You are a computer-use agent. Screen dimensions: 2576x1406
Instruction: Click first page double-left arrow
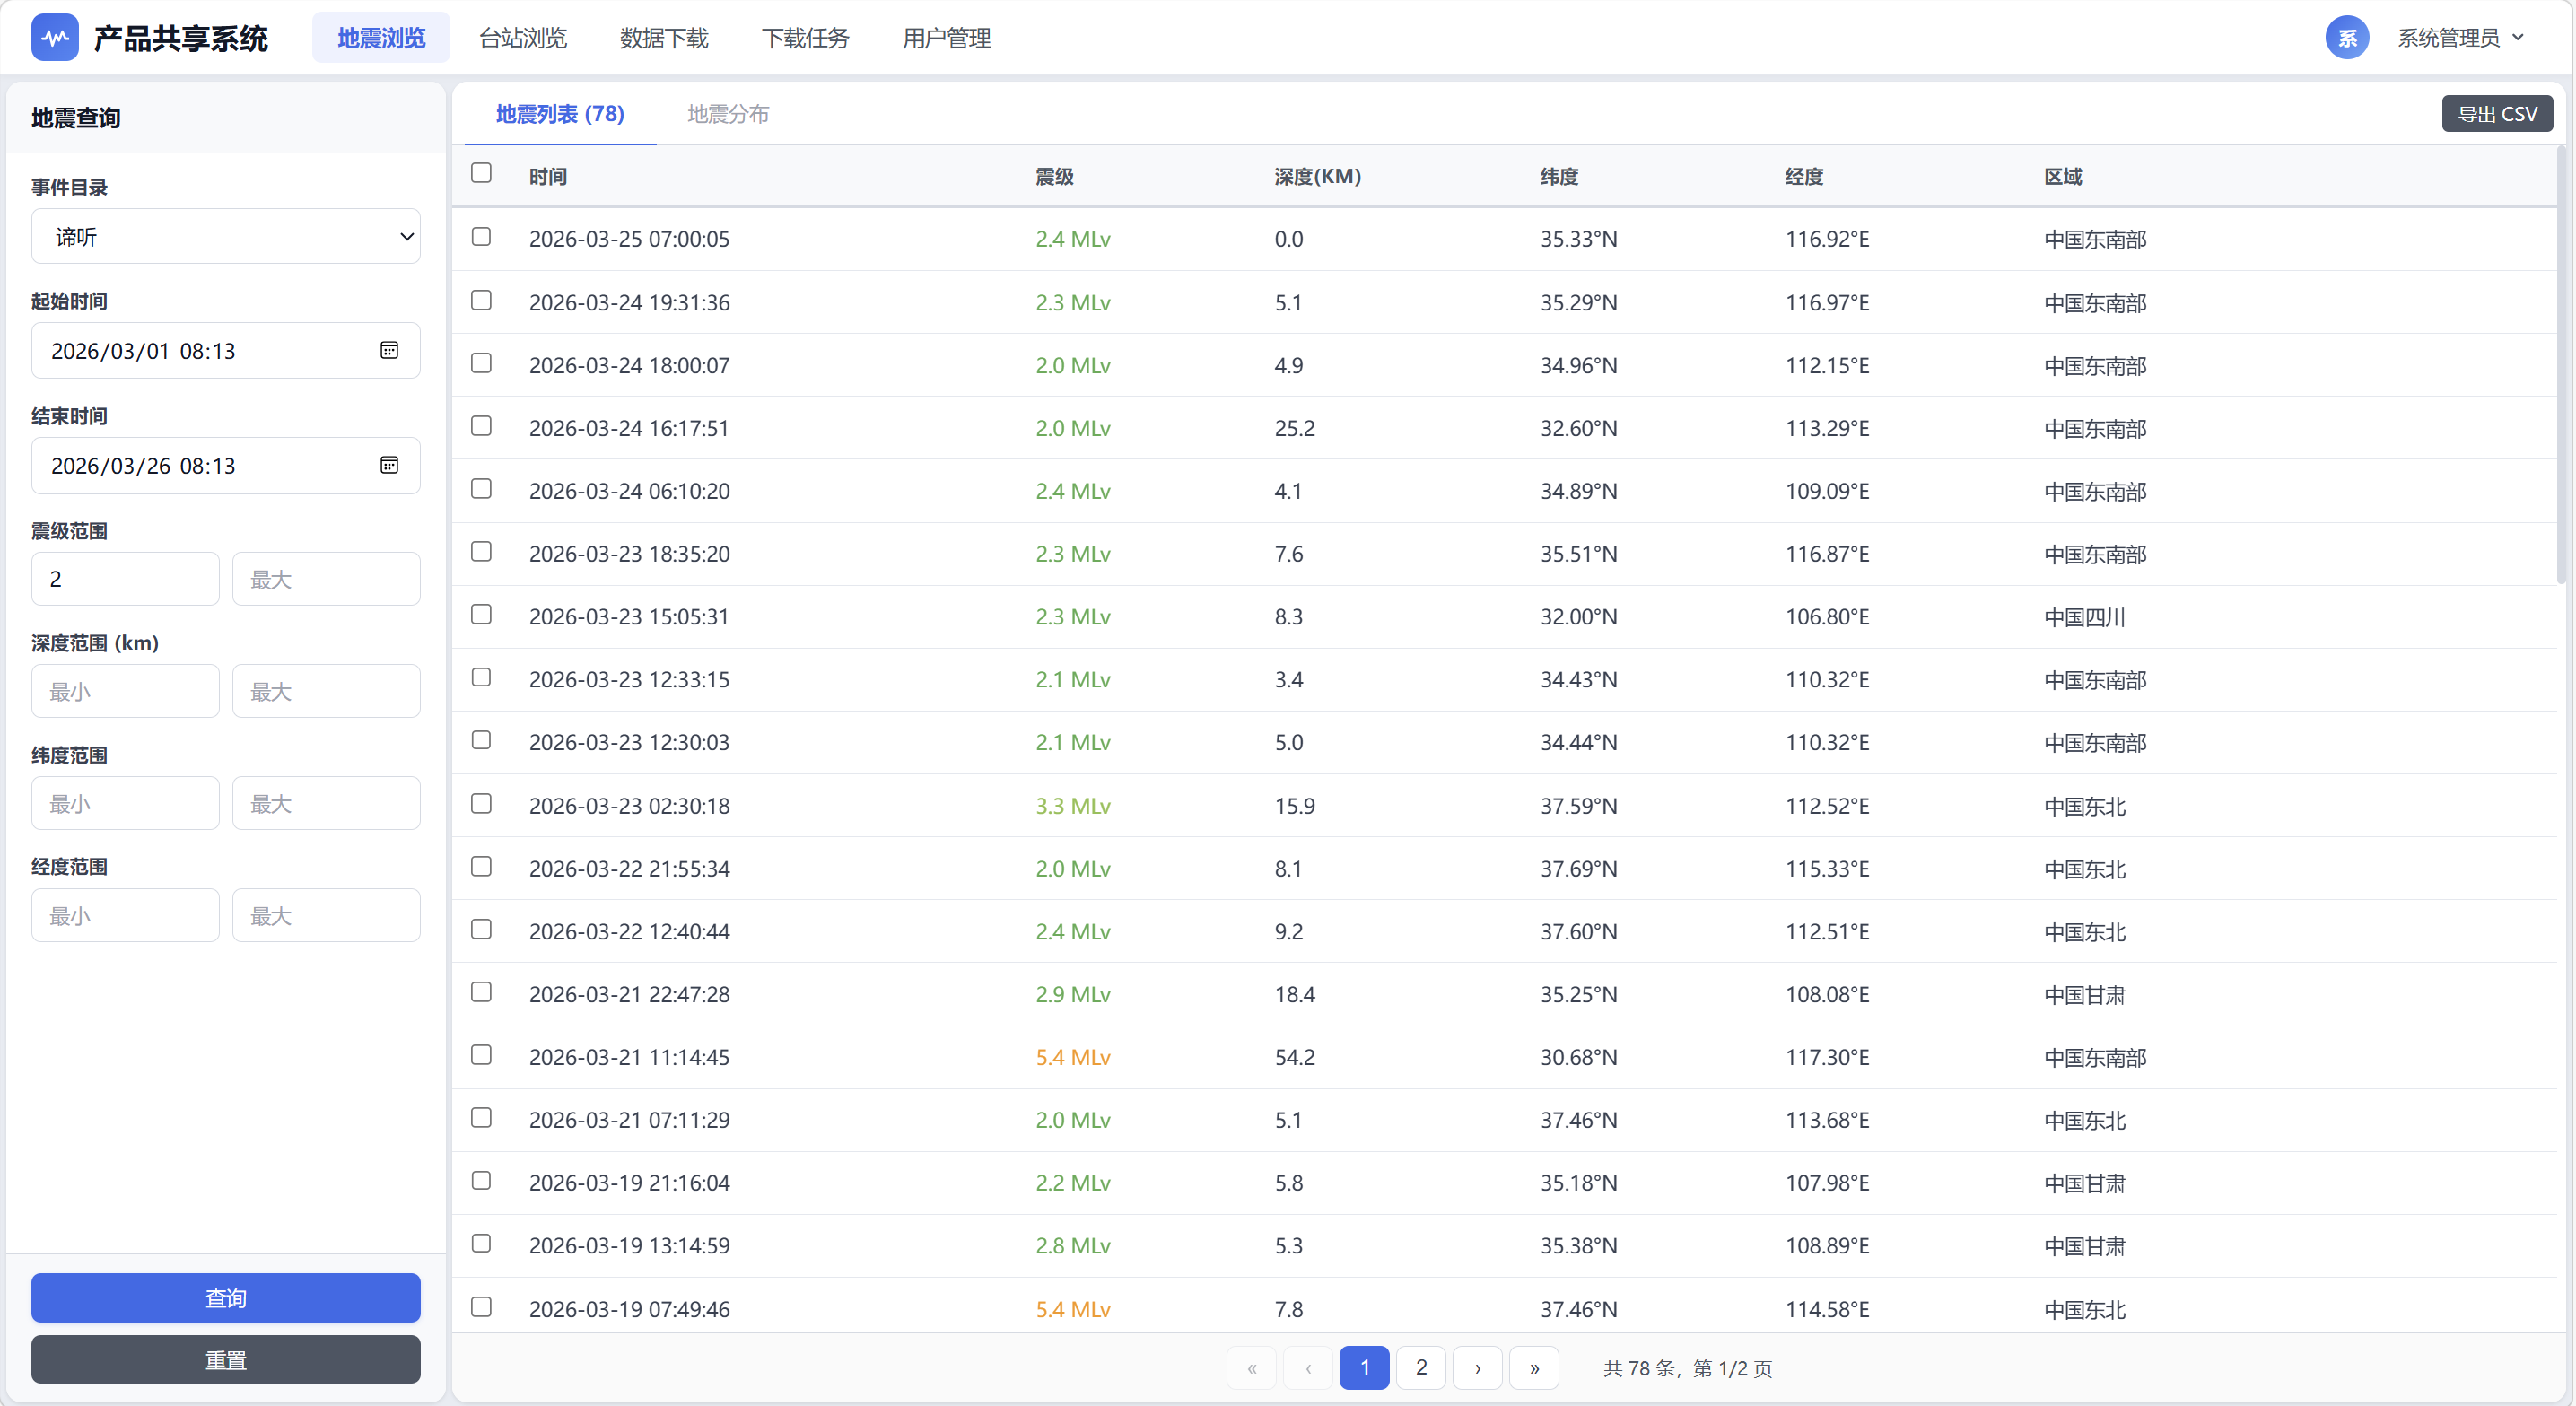click(1251, 1368)
